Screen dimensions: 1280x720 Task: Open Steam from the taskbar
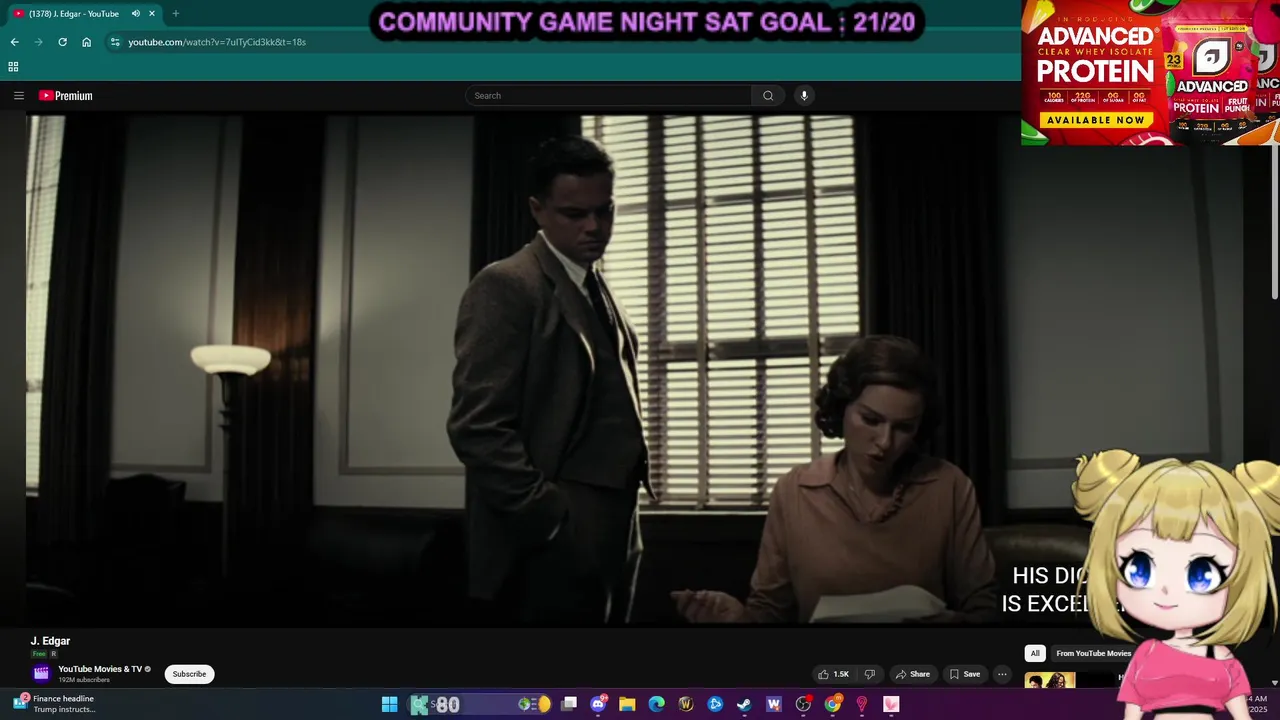coord(744,704)
